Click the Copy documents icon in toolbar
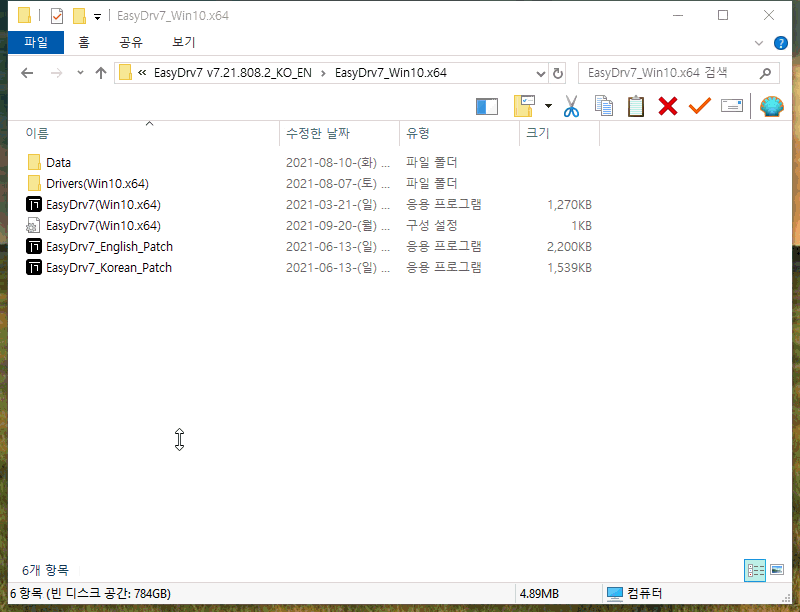 (604, 106)
